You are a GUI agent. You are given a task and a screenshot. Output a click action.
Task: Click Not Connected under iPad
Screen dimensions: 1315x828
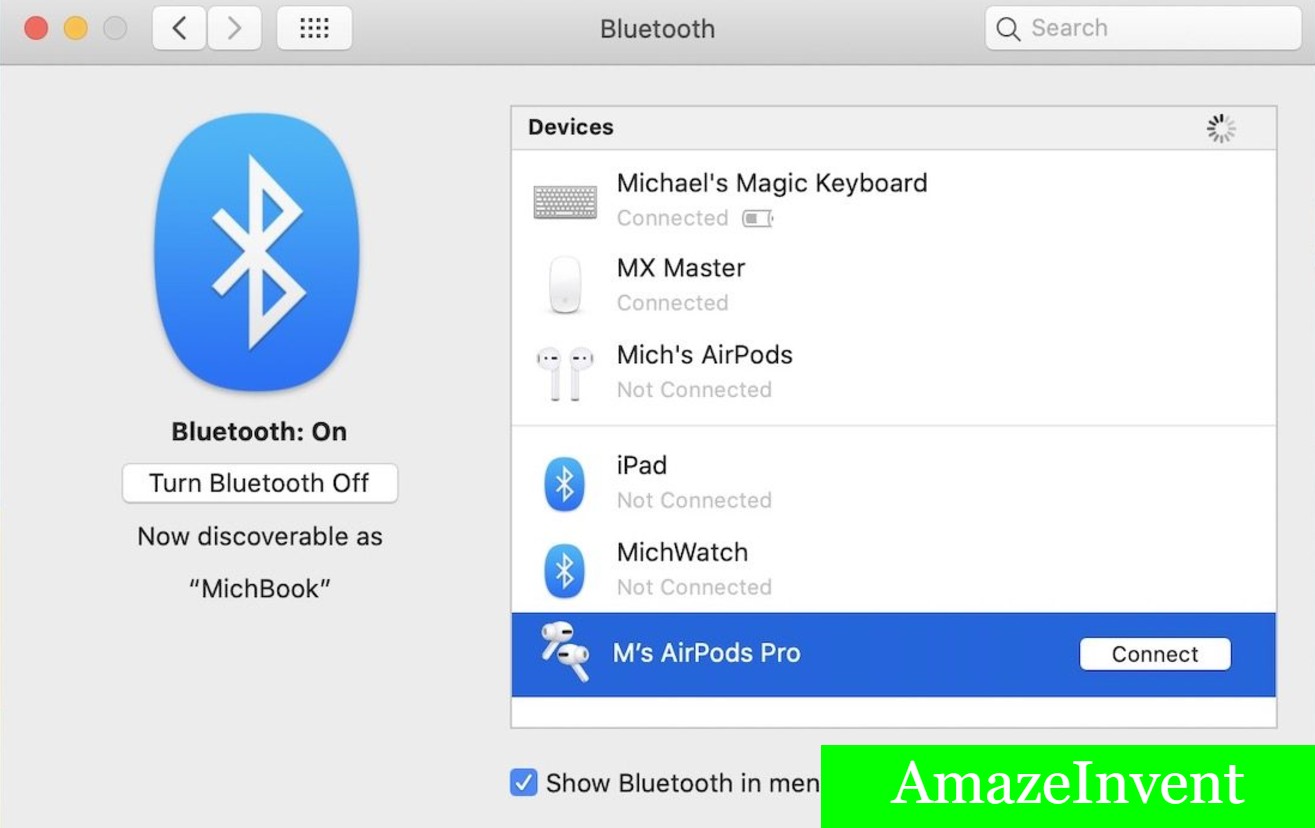pyautogui.click(x=694, y=500)
